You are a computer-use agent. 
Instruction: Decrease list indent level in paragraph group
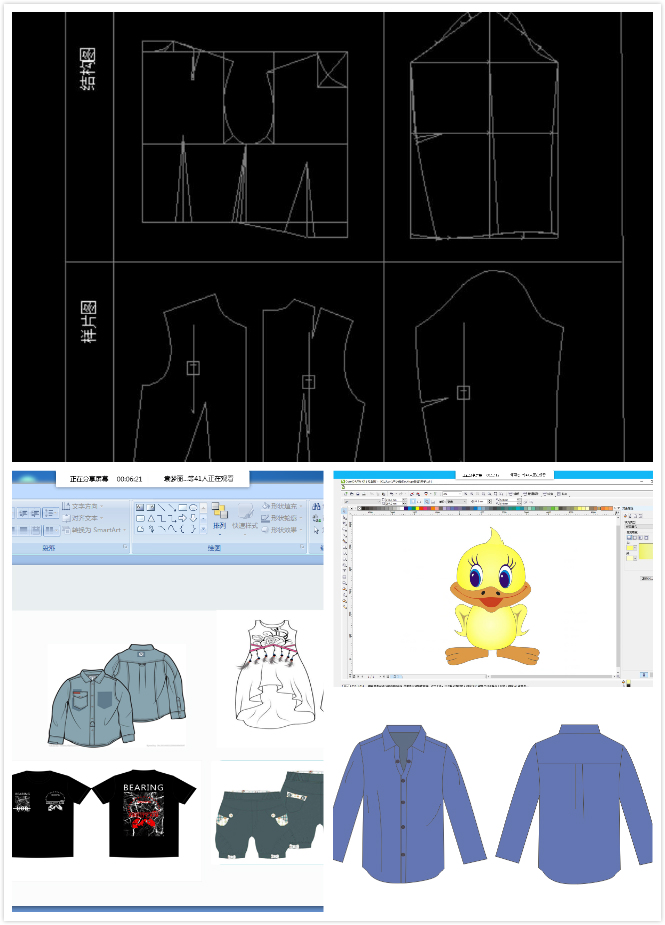point(23,513)
